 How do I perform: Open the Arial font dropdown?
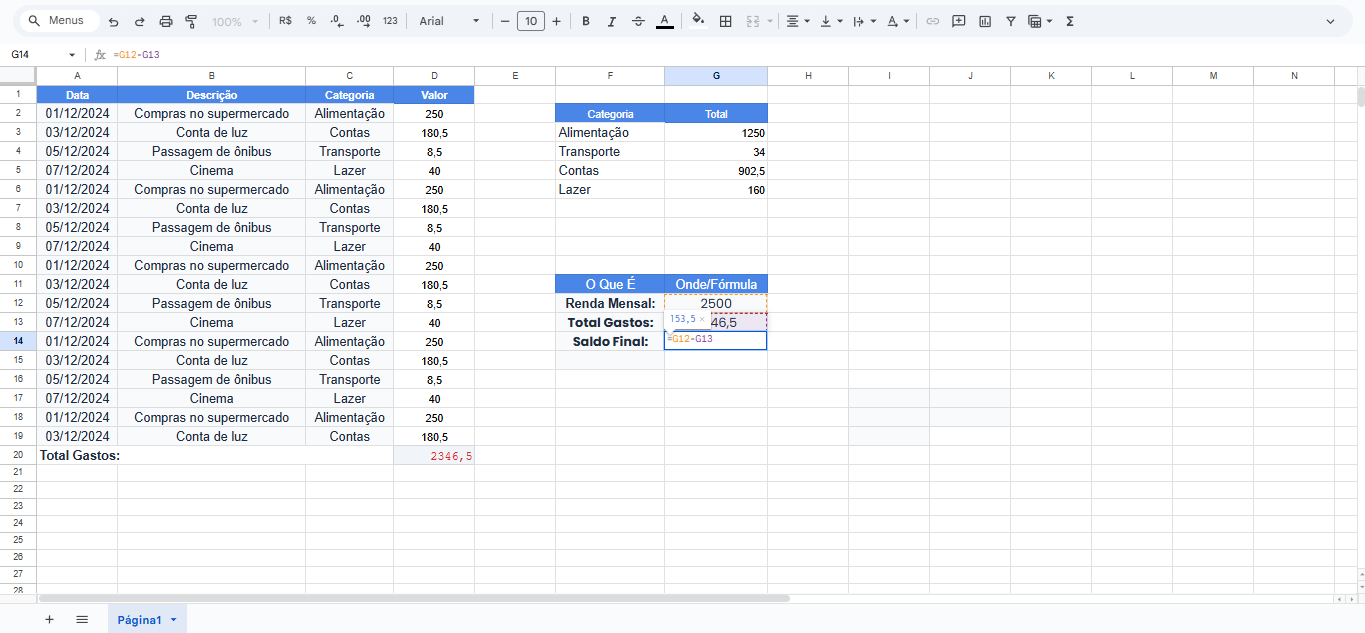(x=449, y=21)
